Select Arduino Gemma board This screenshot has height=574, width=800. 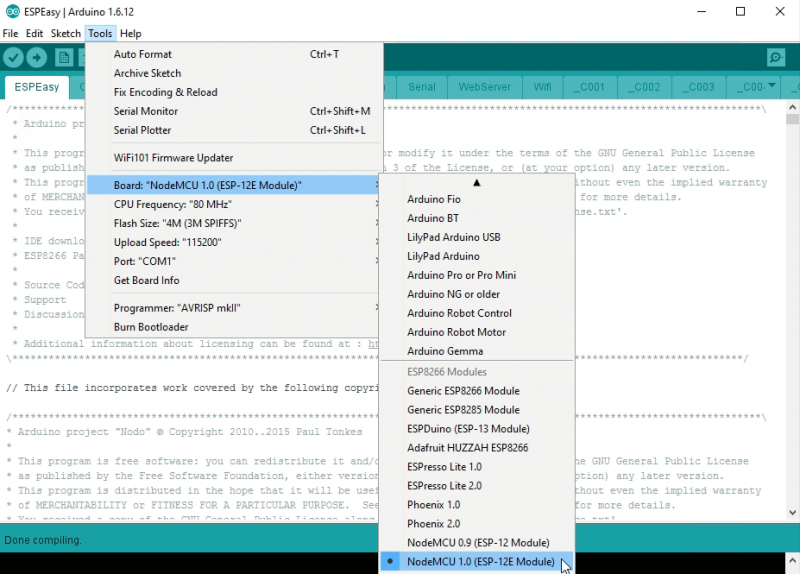477,351
